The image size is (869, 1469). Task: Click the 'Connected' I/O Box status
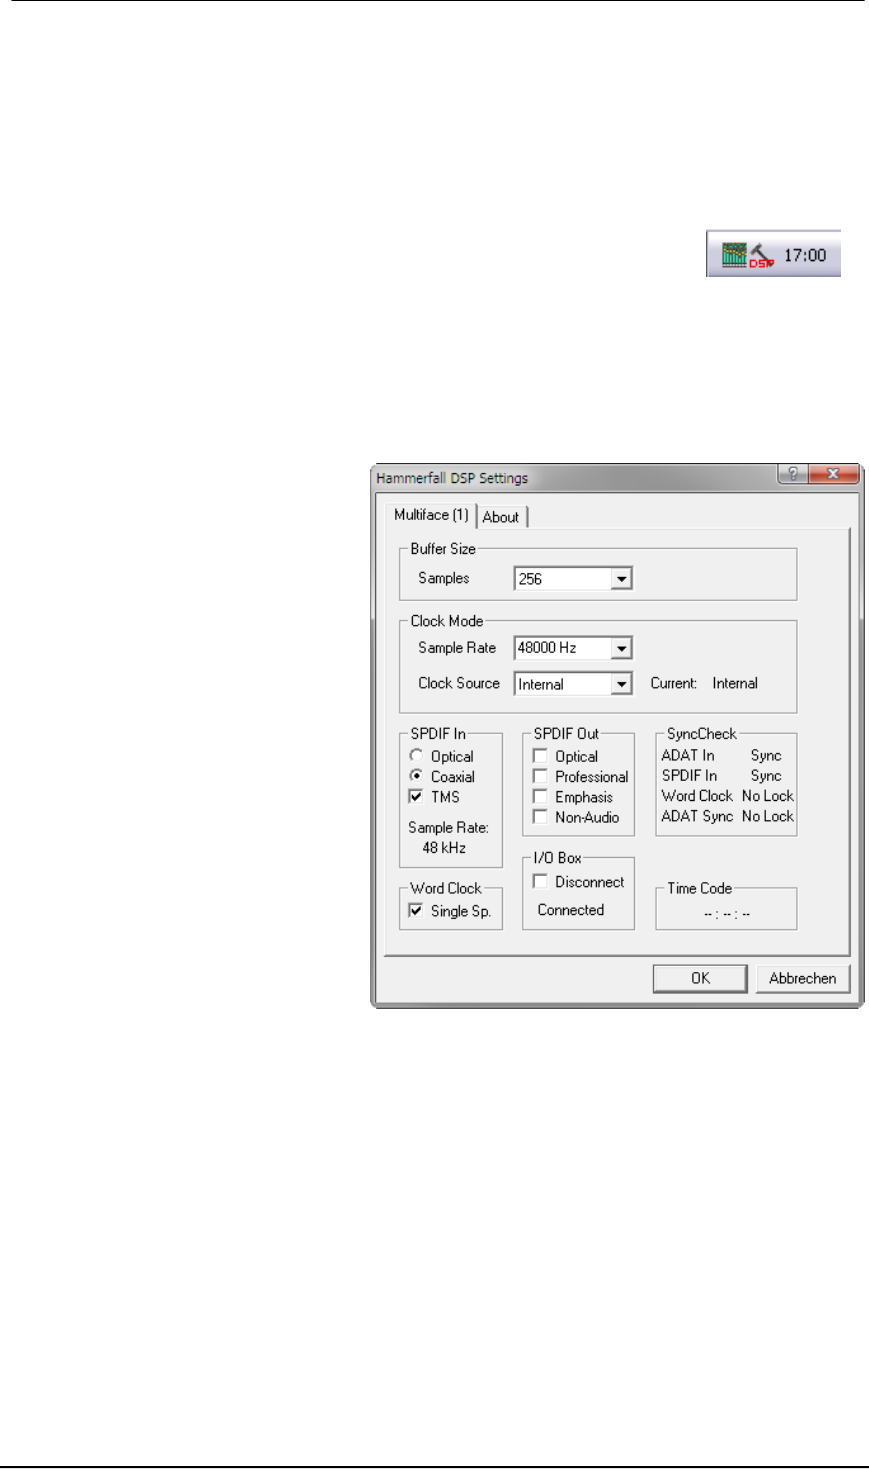(x=571, y=910)
